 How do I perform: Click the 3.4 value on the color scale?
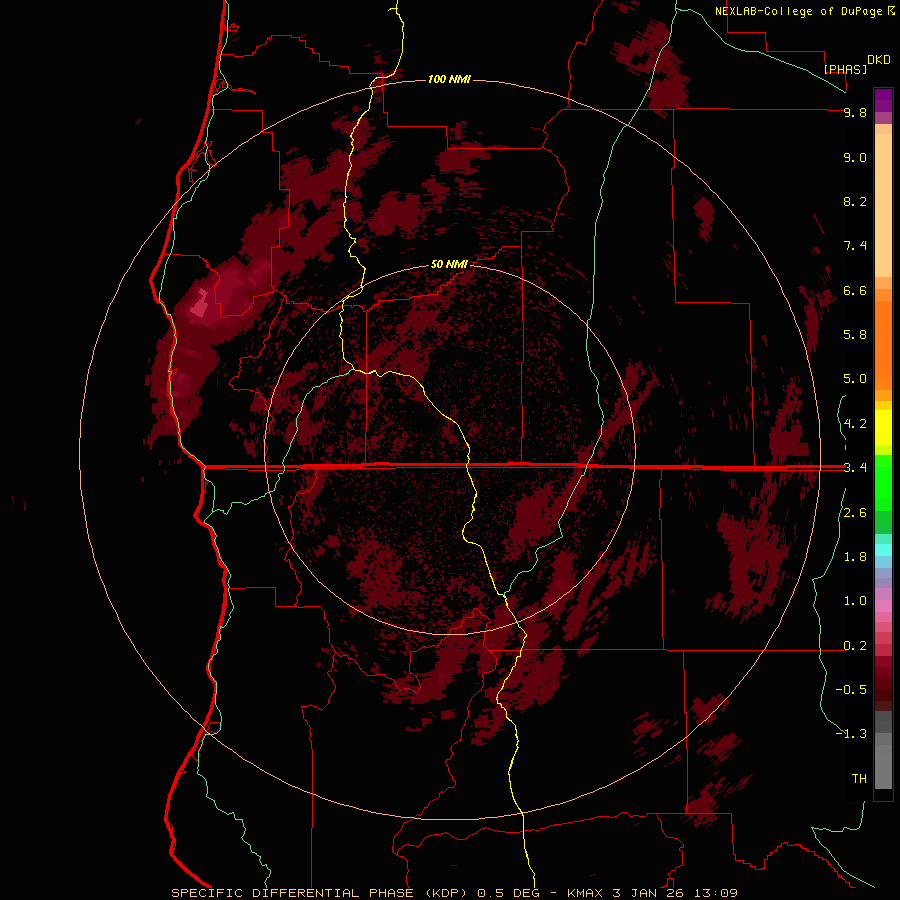pos(855,468)
